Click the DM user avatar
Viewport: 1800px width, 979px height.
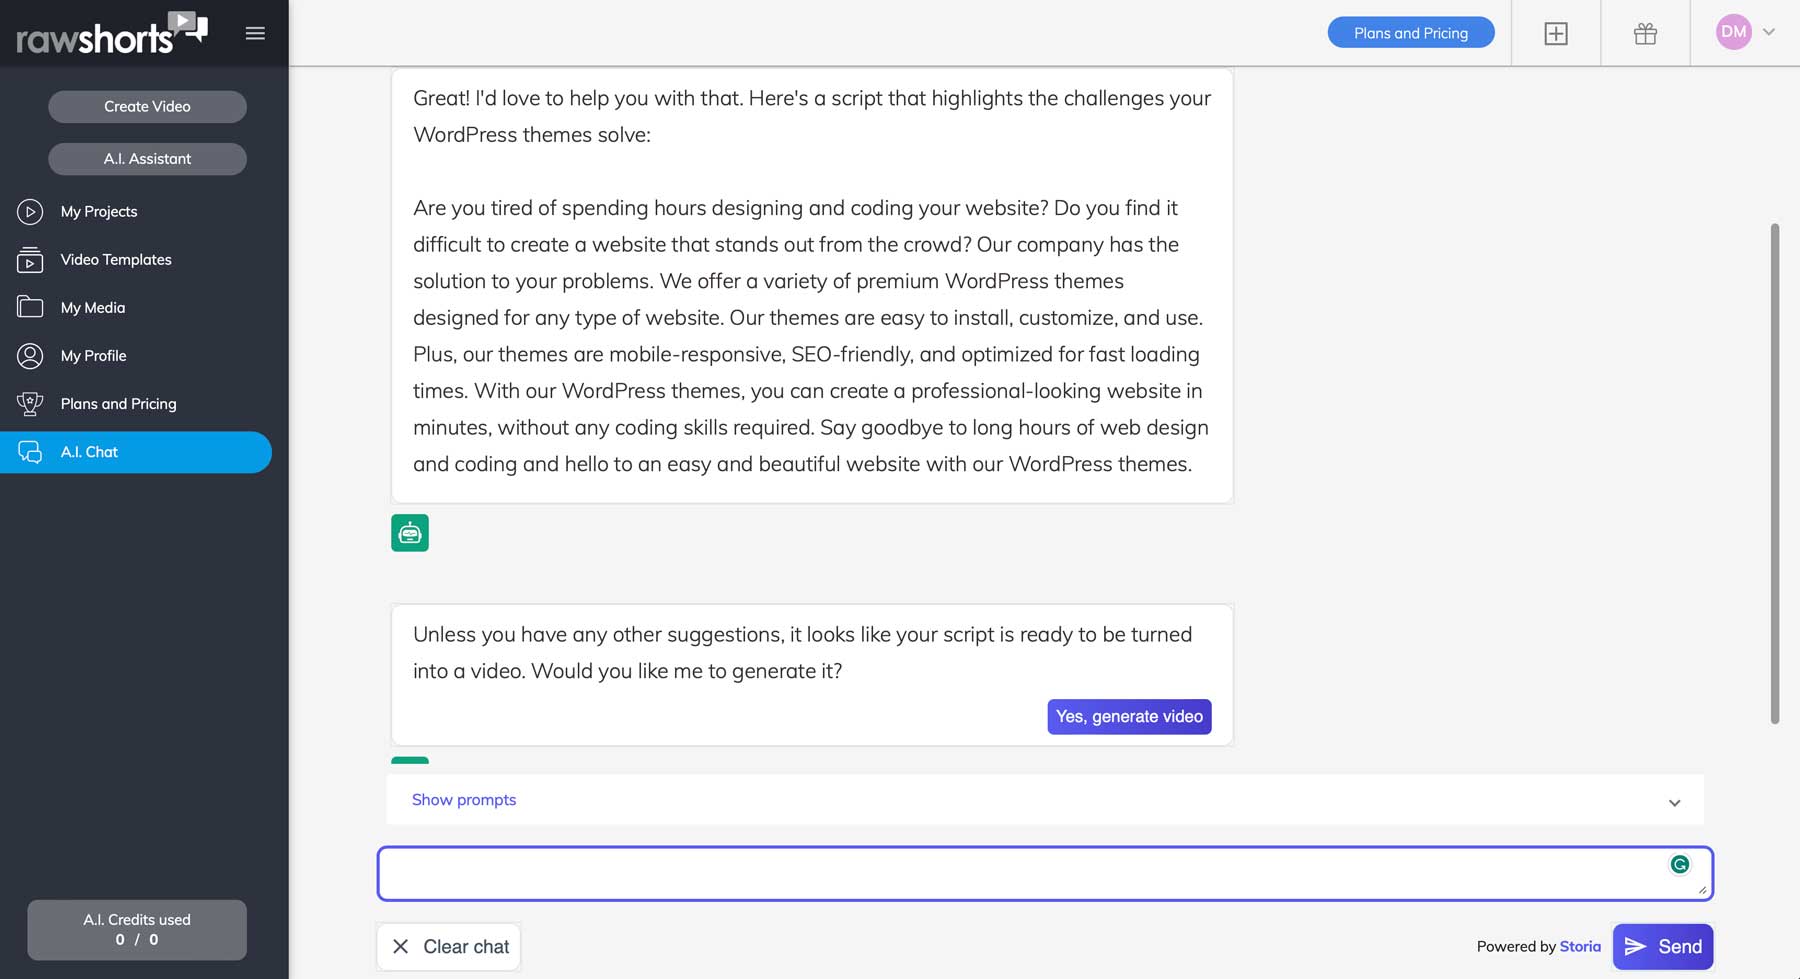[x=1733, y=32]
